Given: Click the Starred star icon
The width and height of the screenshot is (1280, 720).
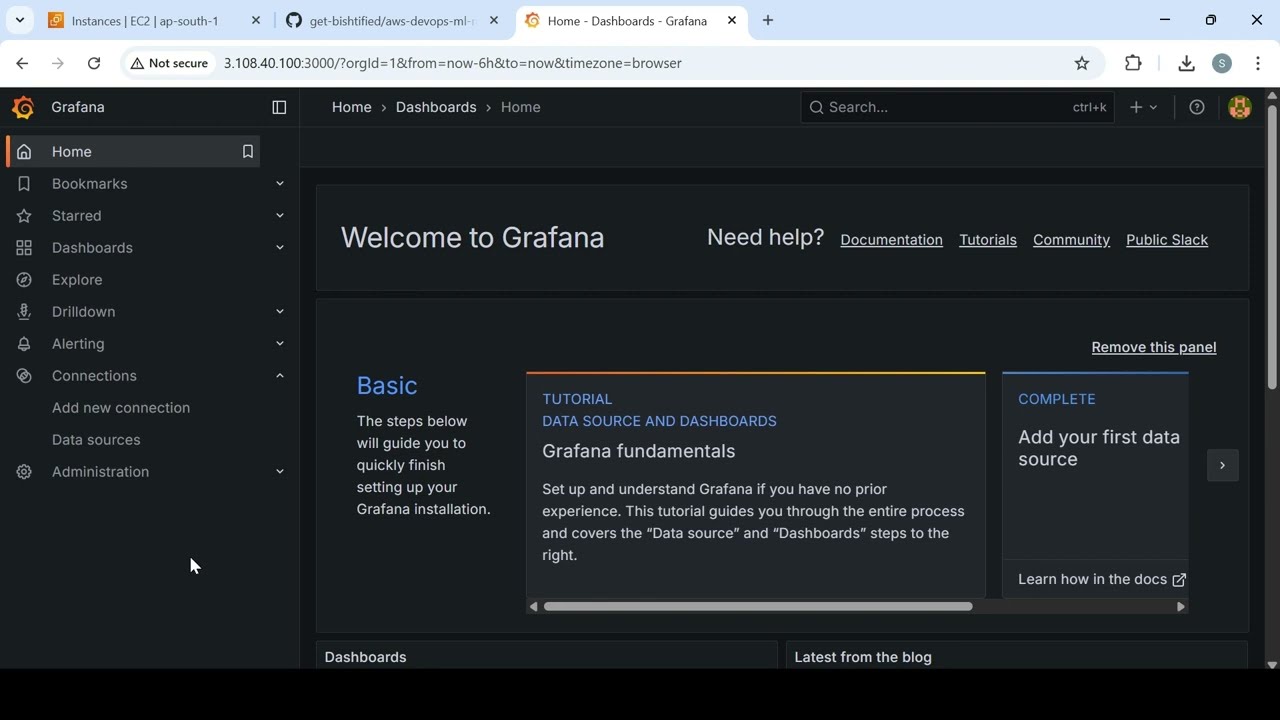Looking at the screenshot, I should [x=24, y=216].
